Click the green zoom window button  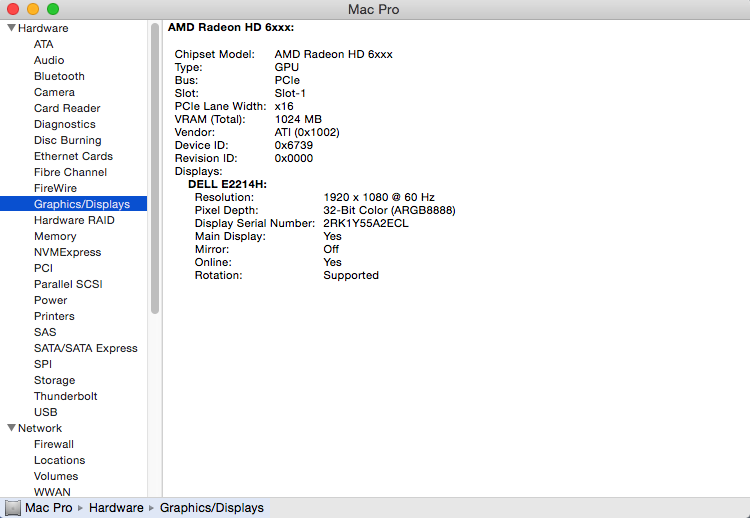click(x=53, y=9)
